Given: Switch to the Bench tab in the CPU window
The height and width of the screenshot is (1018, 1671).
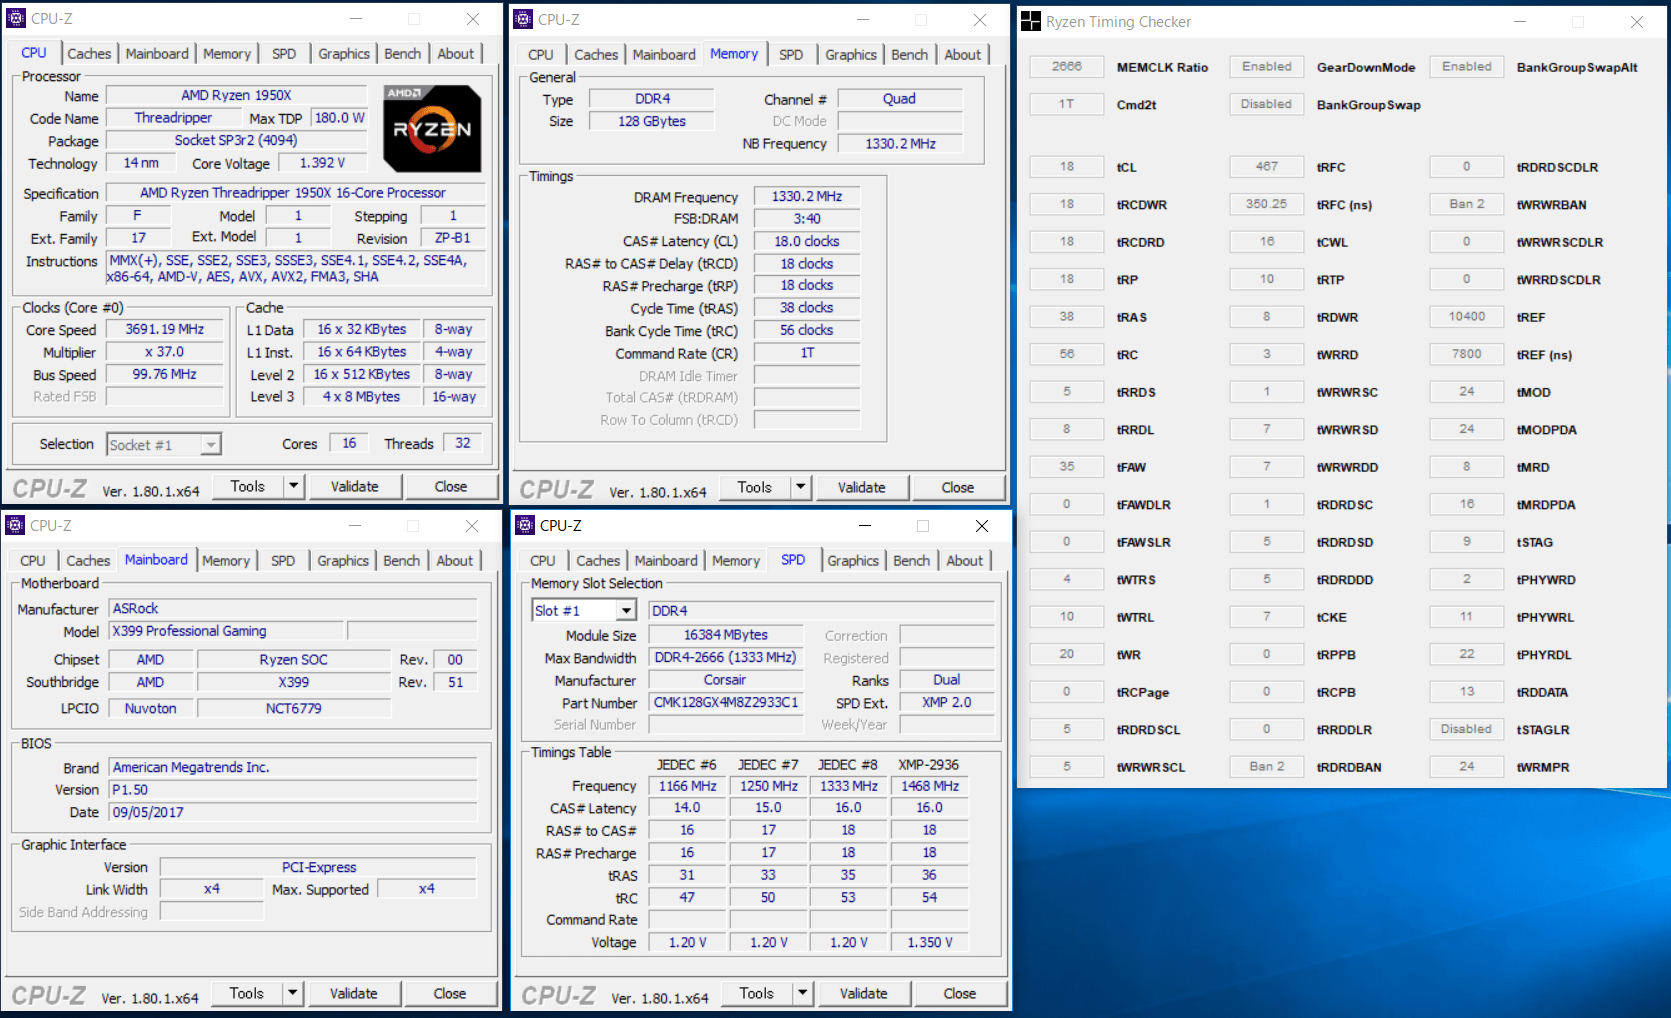Looking at the screenshot, I should [403, 54].
